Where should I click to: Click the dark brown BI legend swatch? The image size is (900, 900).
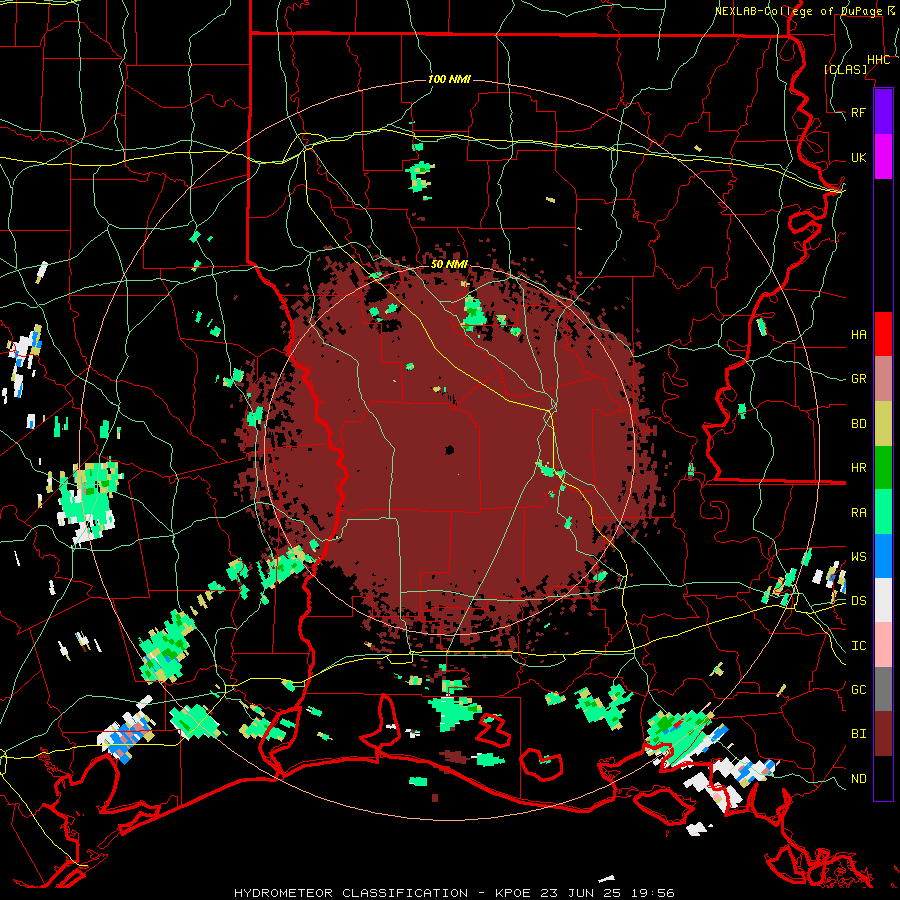pos(883,734)
